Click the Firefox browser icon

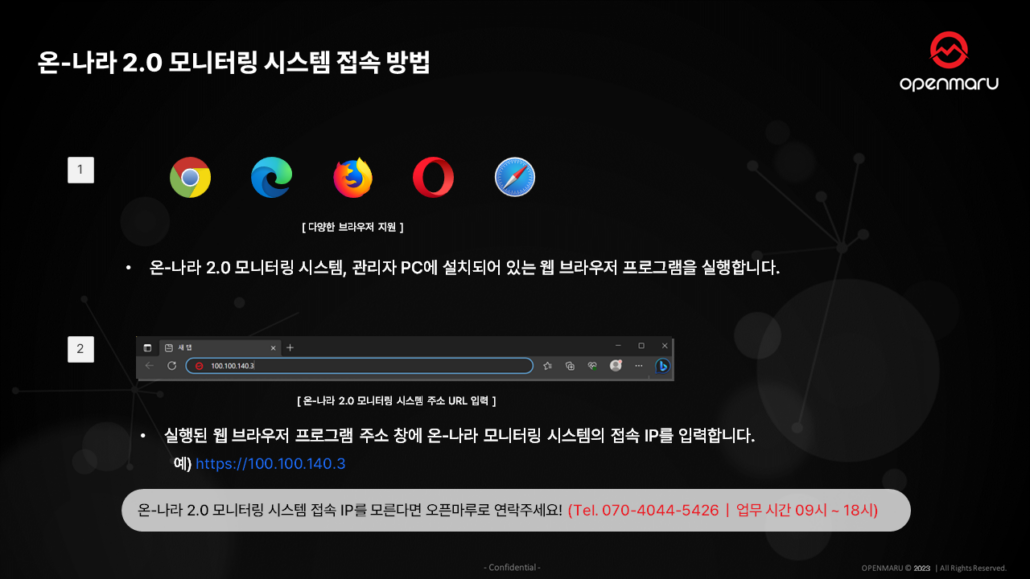352,178
